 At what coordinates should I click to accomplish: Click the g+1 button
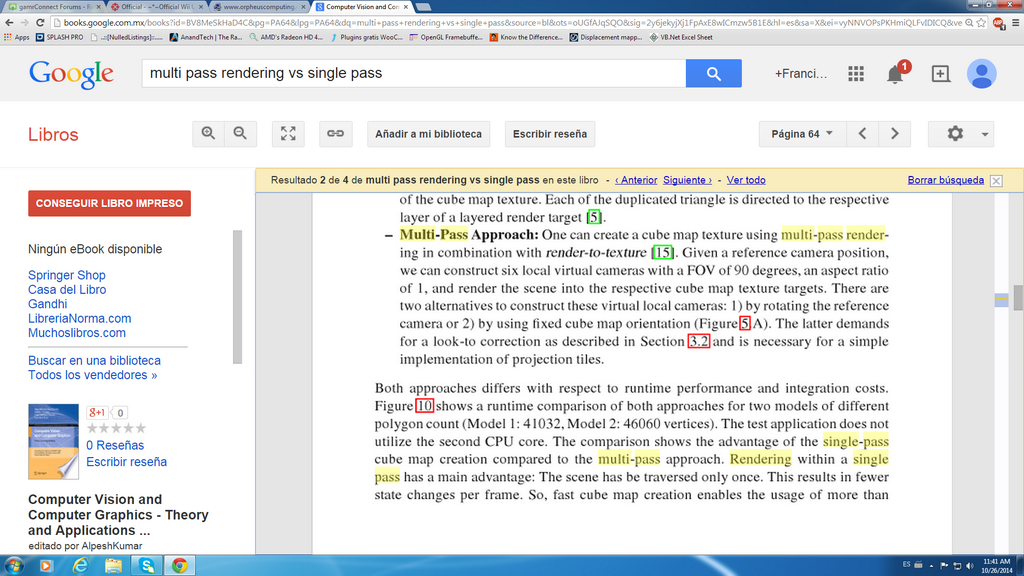[x=97, y=412]
